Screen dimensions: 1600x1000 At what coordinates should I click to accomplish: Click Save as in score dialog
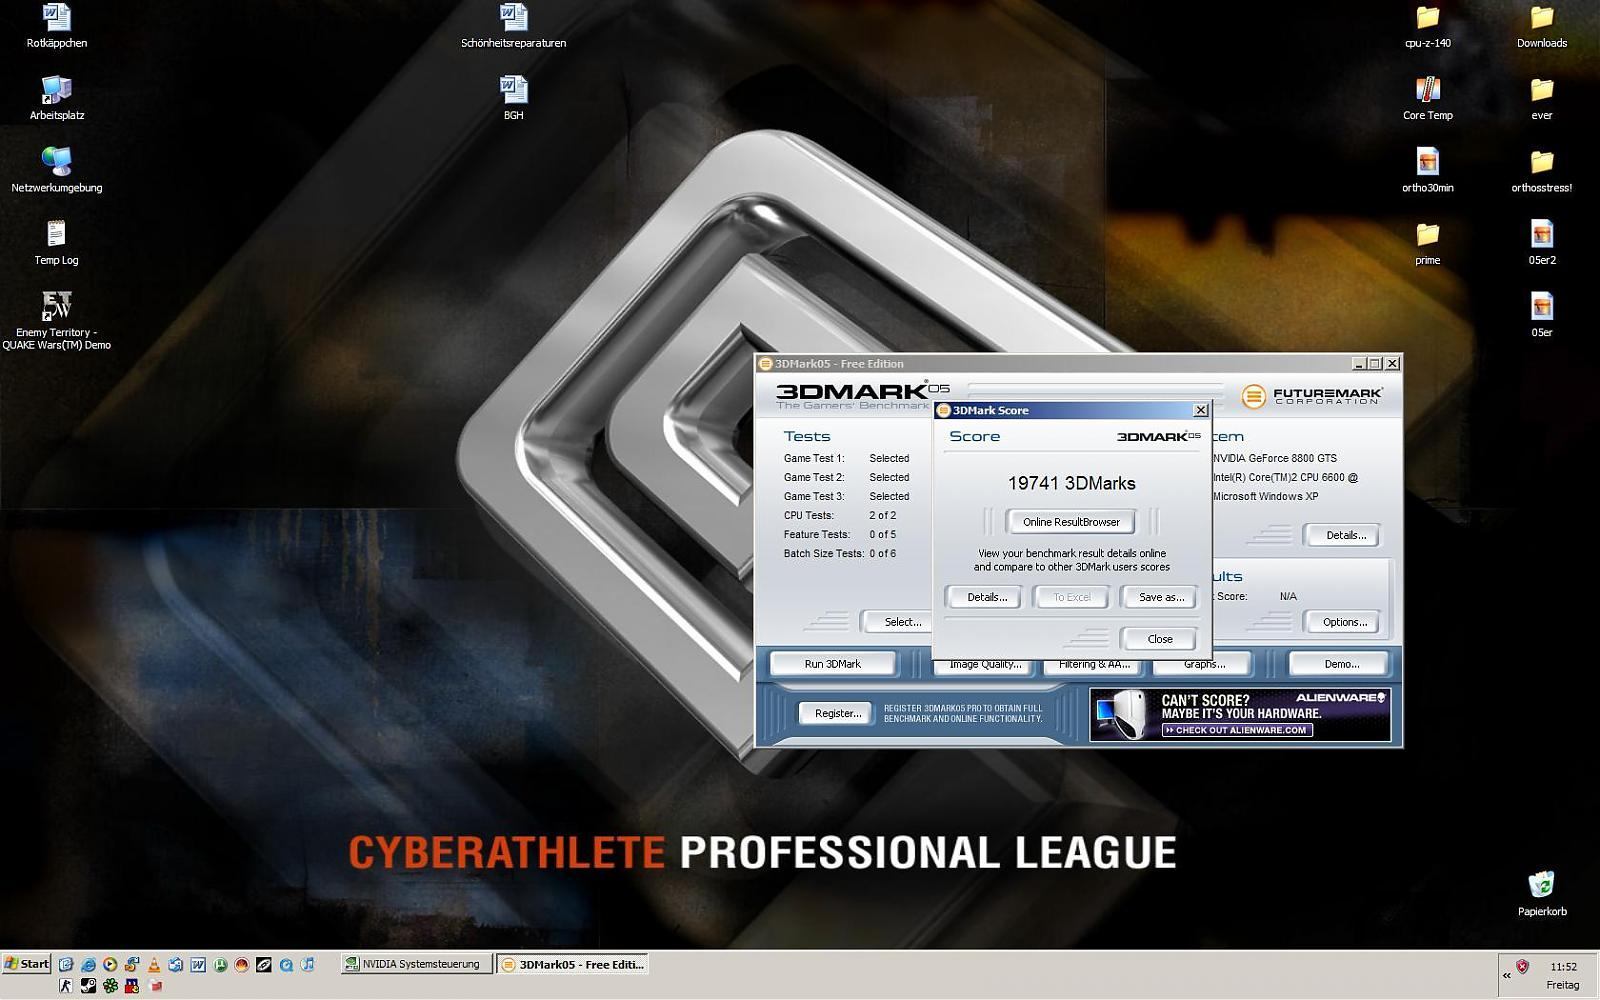click(x=1161, y=597)
